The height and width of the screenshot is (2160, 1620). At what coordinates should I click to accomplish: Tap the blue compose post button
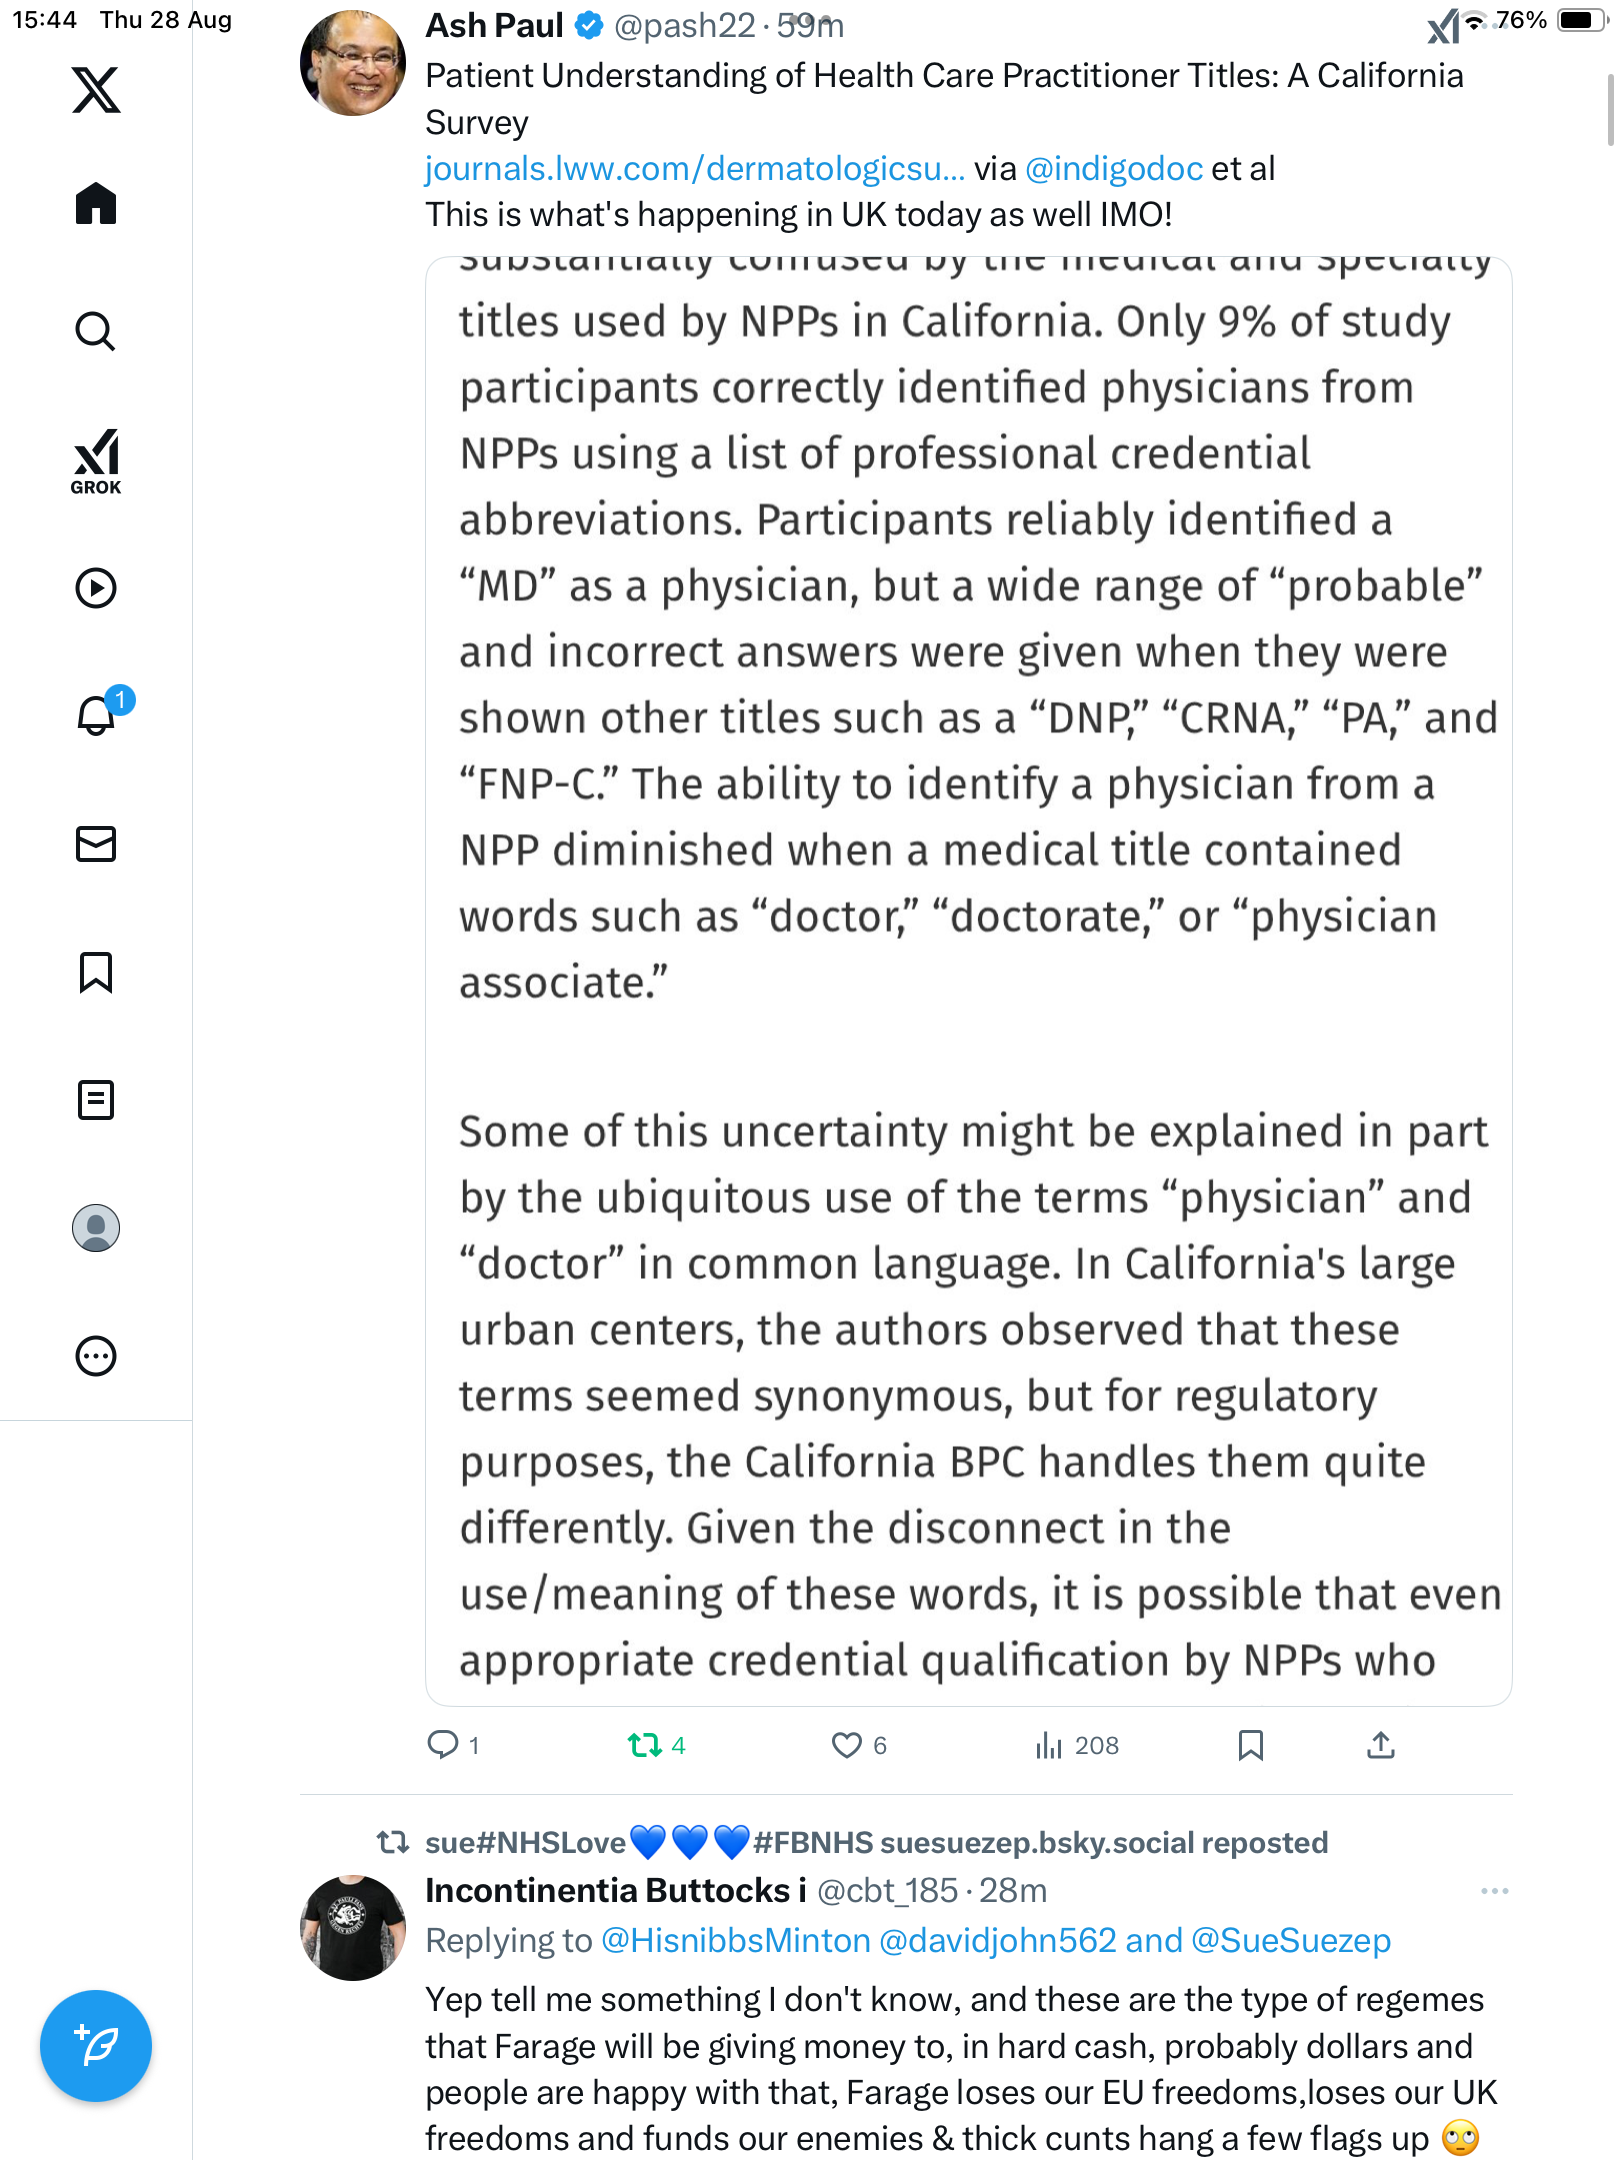coord(96,2046)
